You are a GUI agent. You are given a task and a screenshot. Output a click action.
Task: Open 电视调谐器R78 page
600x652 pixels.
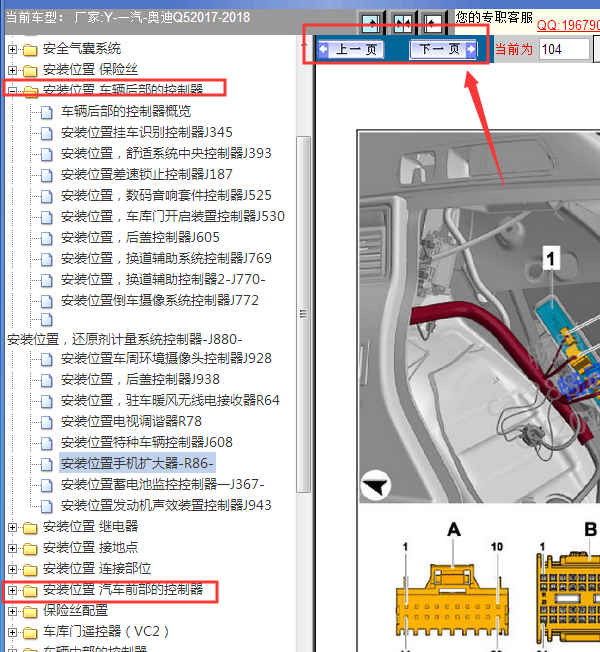coord(131,421)
